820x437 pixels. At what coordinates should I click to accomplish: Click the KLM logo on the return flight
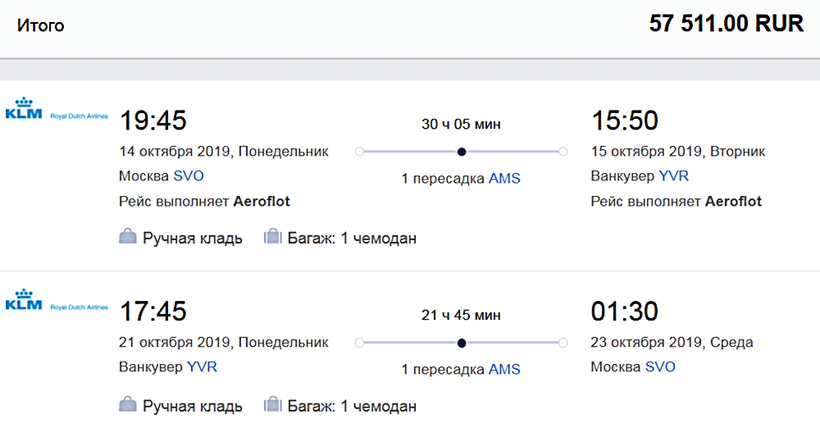click(x=57, y=302)
